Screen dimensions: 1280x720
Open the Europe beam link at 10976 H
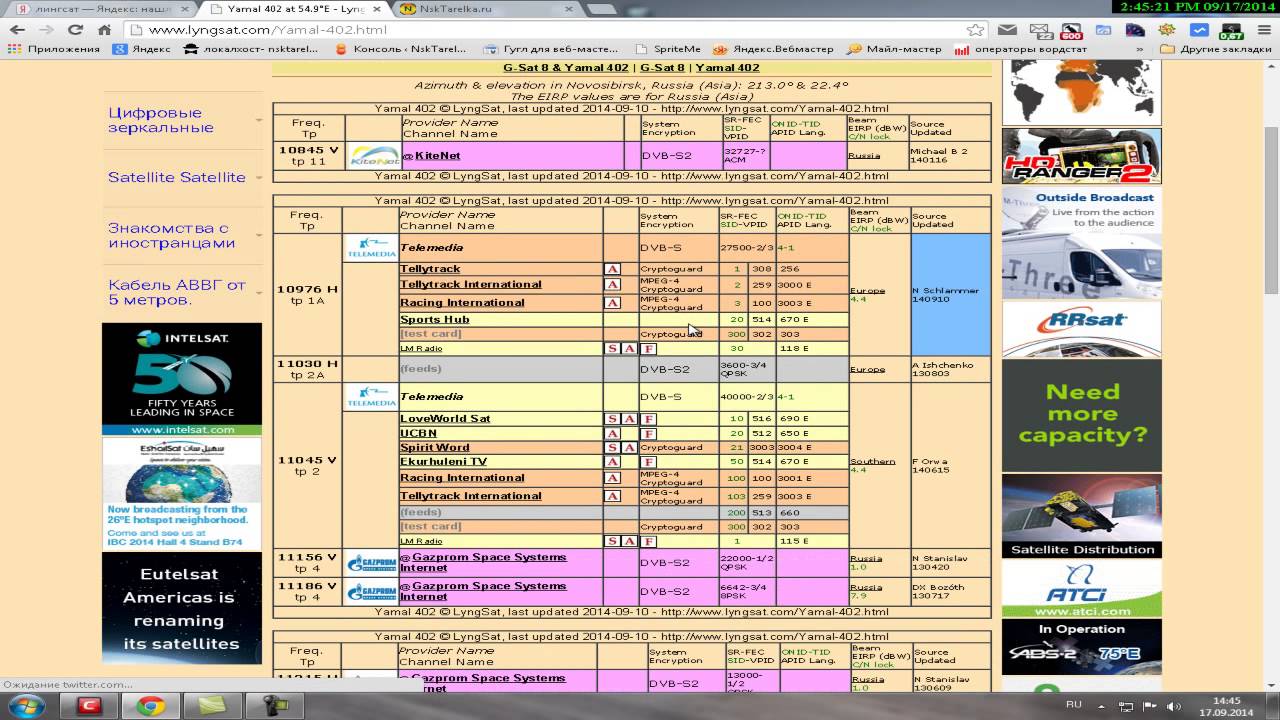click(x=867, y=291)
